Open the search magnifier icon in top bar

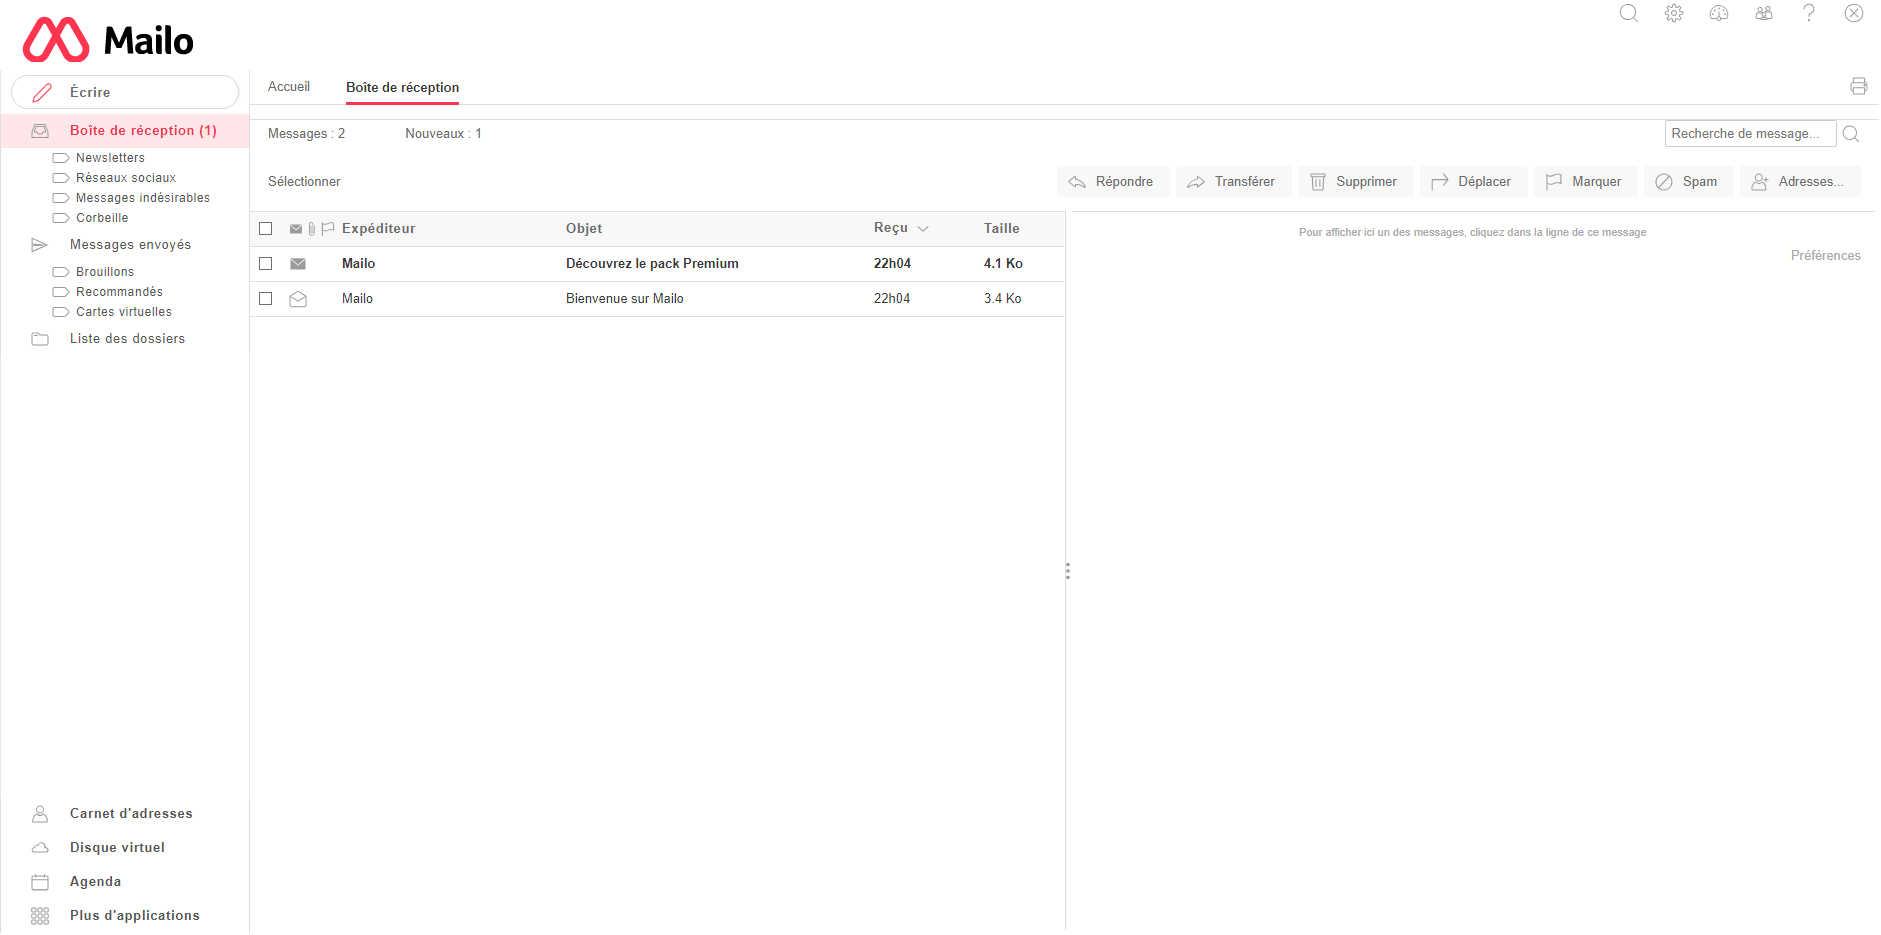[x=1629, y=13]
